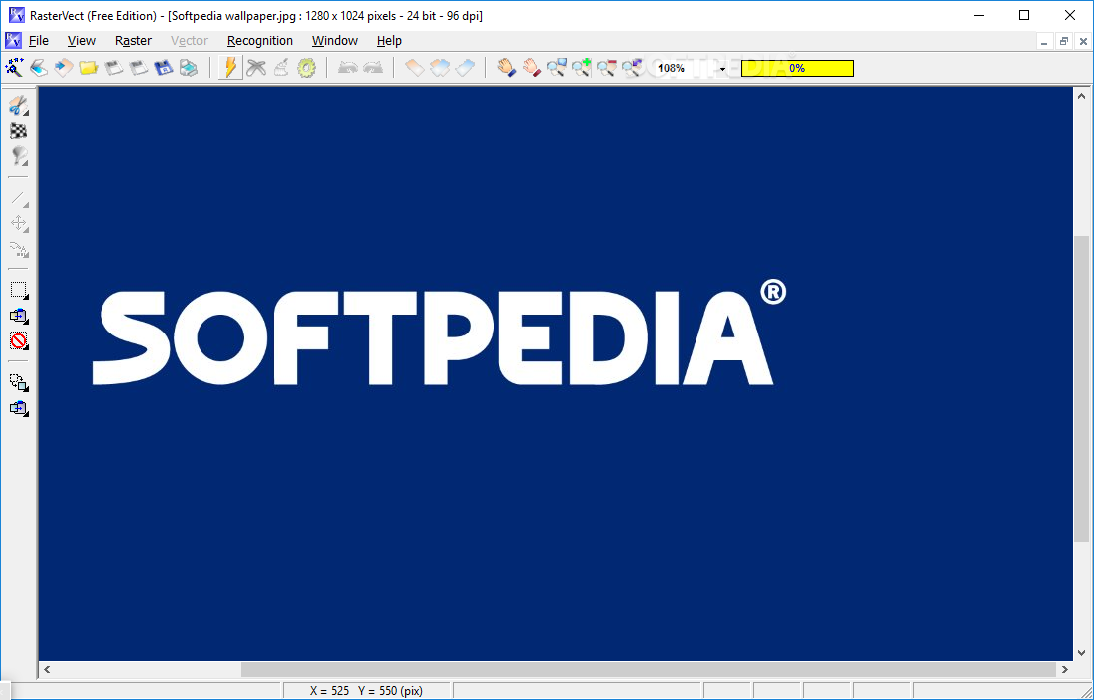Click the magic wand wizard icon
The height and width of the screenshot is (700, 1094).
pos(14,68)
